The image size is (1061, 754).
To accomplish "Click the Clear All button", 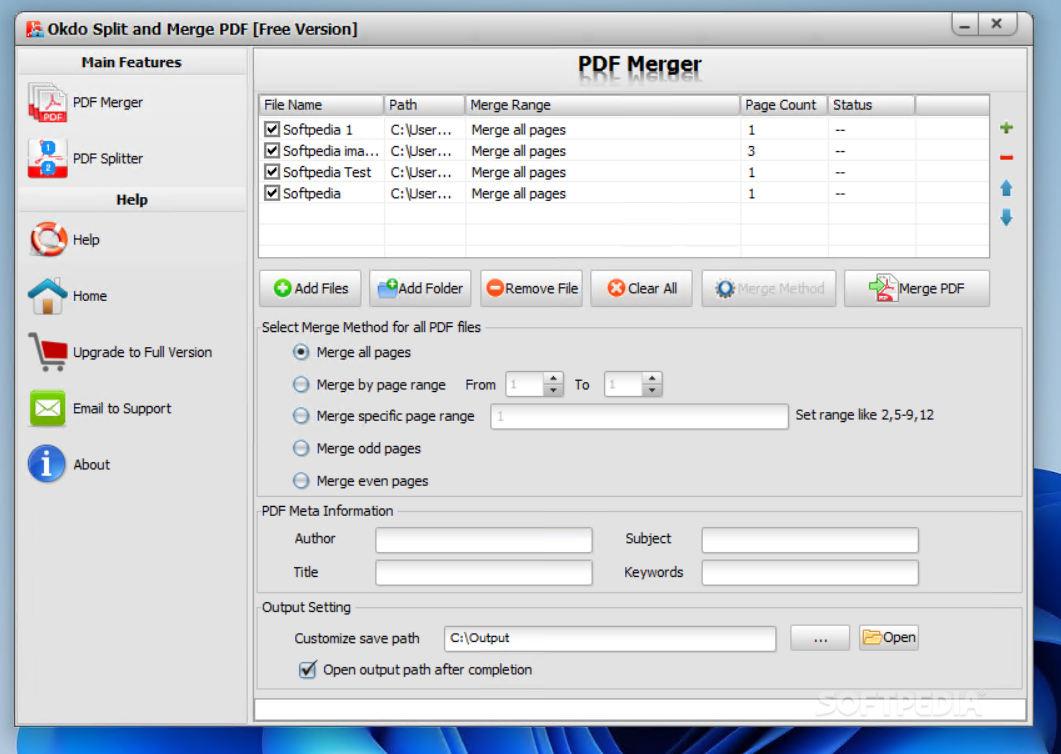I will (x=641, y=288).
